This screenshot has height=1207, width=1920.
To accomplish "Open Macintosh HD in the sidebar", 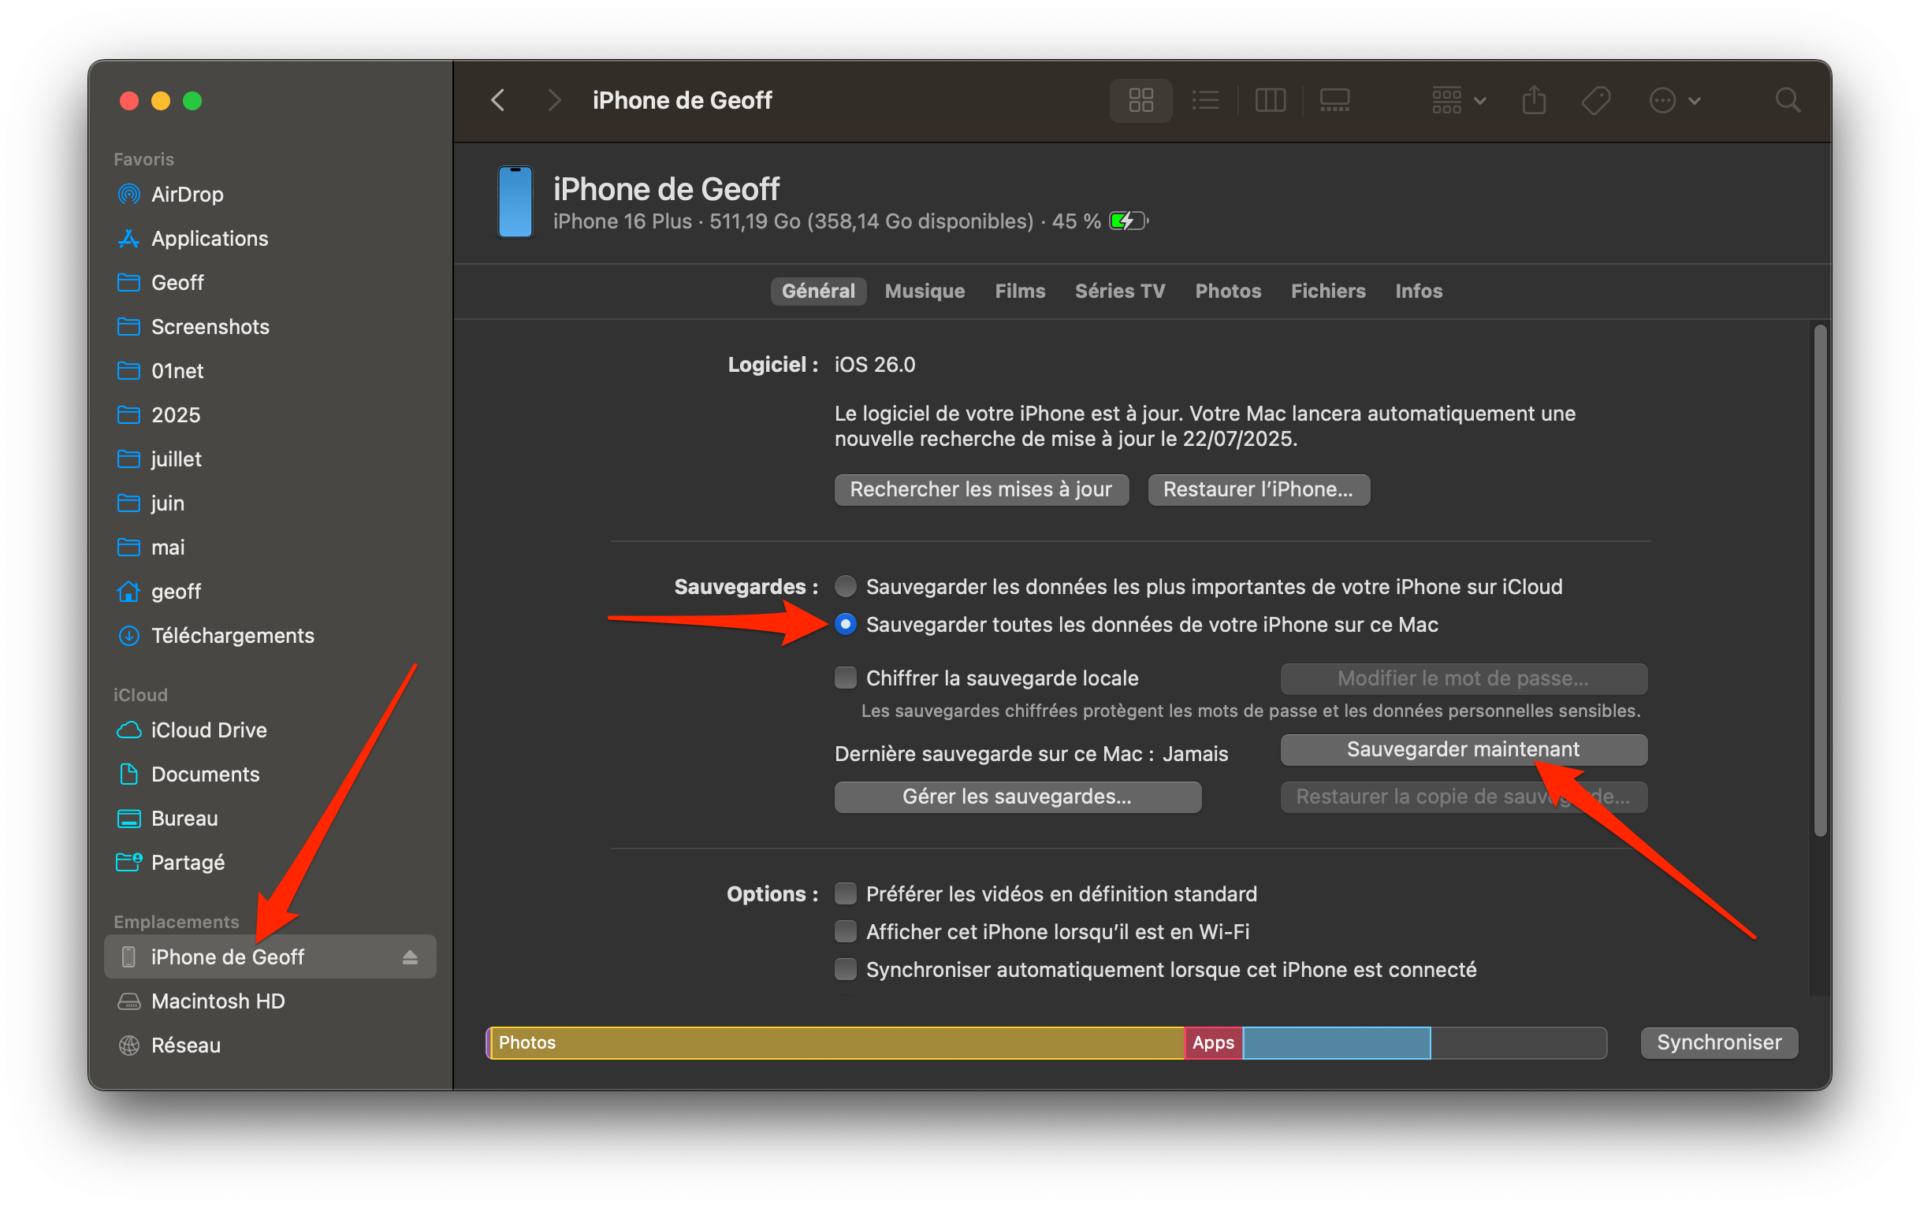I will coord(270,1001).
